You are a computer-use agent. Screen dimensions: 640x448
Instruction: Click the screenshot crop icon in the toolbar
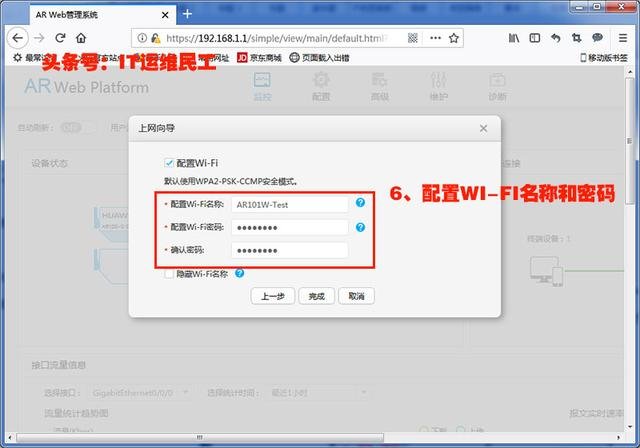[x=576, y=38]
